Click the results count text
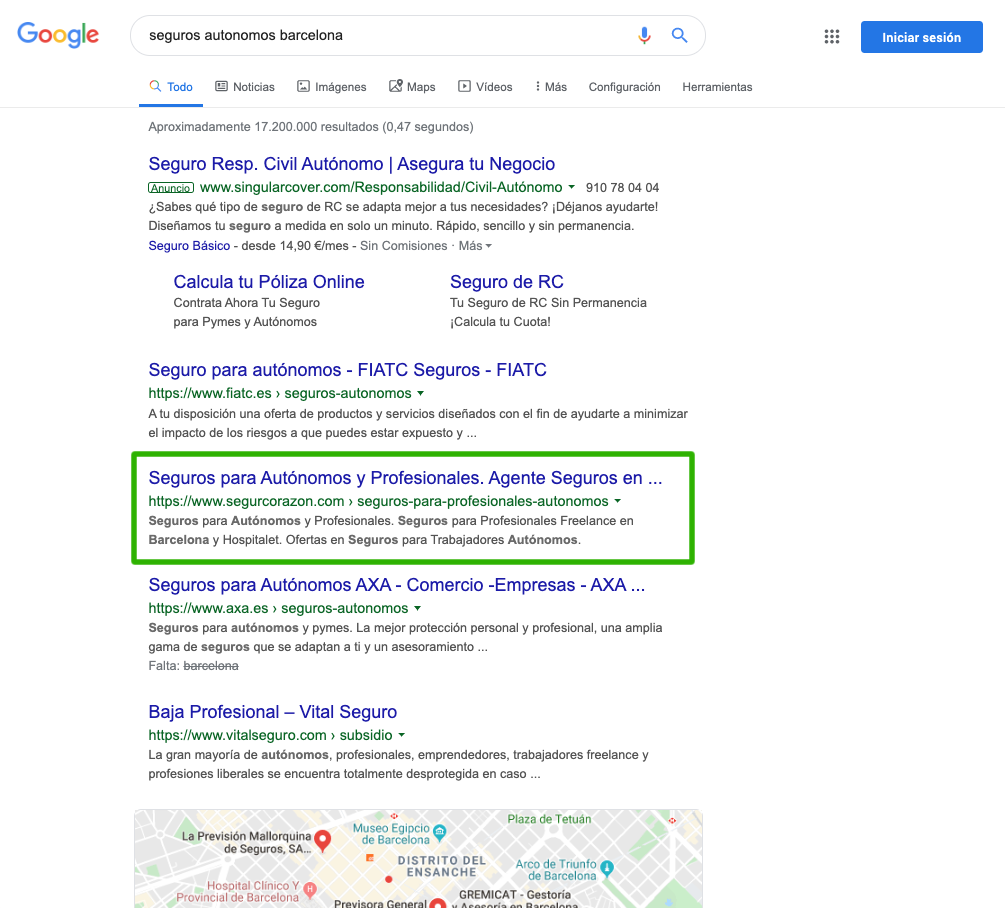Image resolution: width=1005 pixels, height=908 pixels. coord(311,127)
